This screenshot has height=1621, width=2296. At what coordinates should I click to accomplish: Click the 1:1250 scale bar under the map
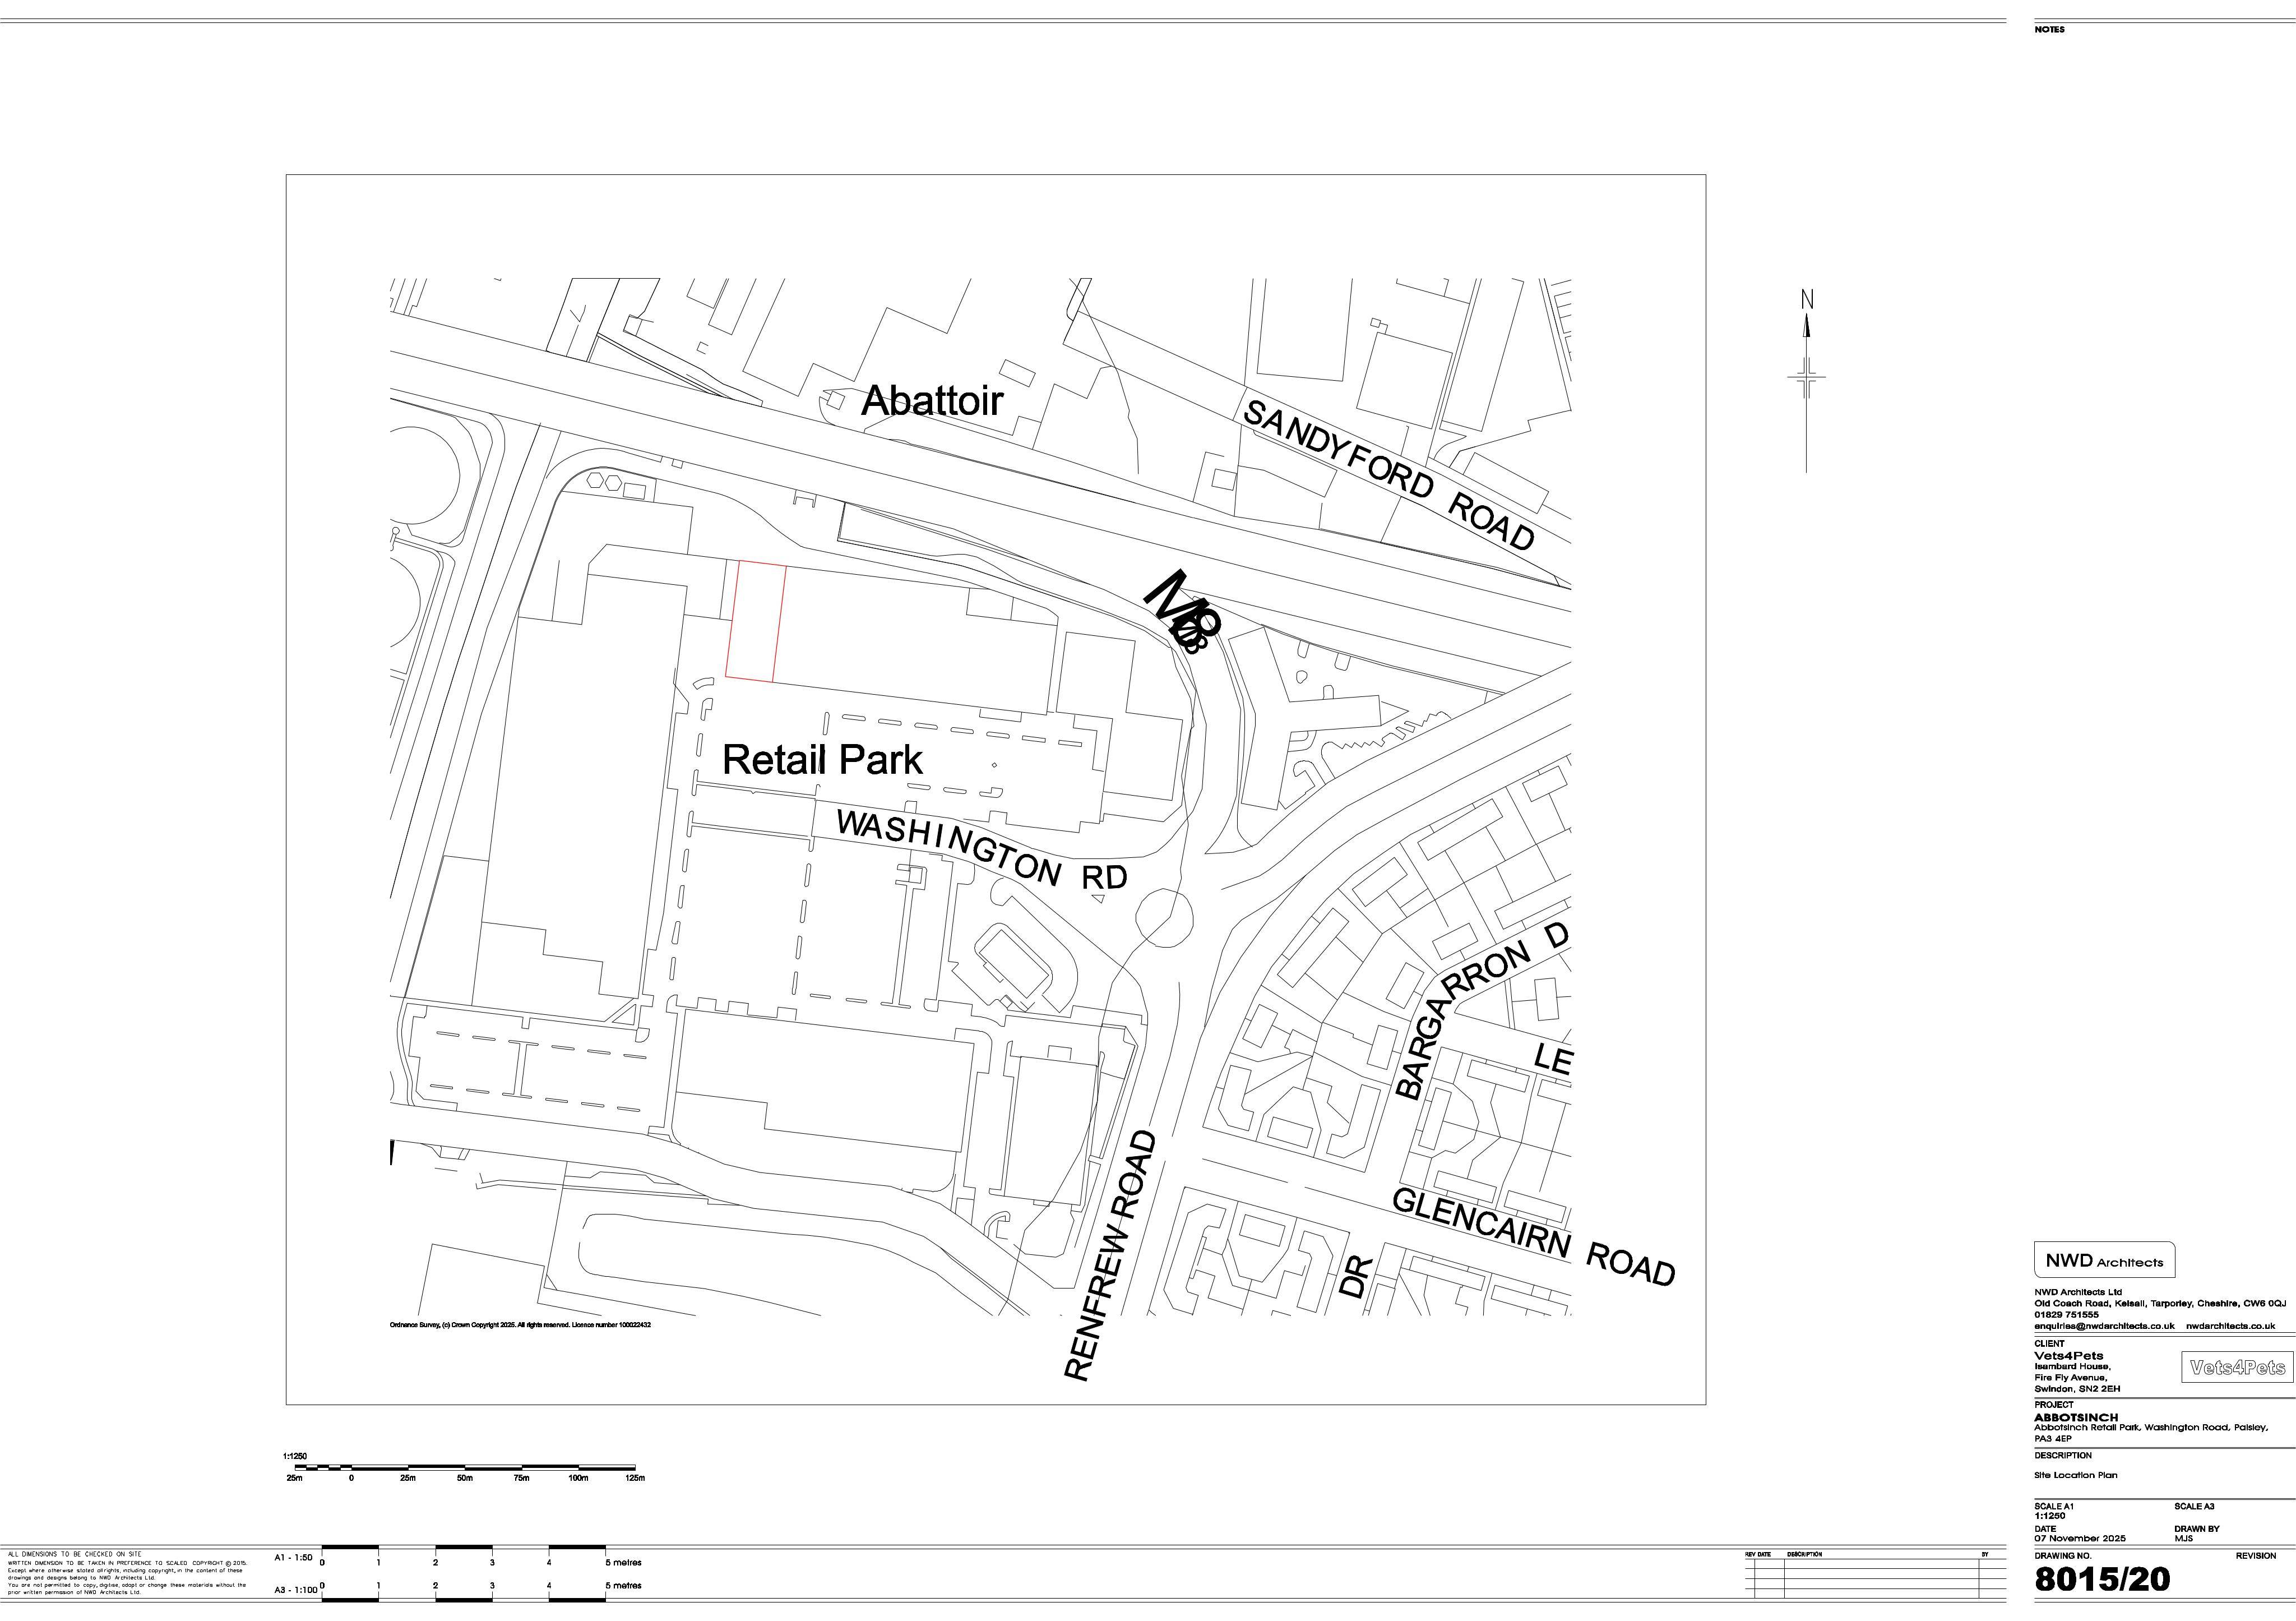(x=465, y=1467)
